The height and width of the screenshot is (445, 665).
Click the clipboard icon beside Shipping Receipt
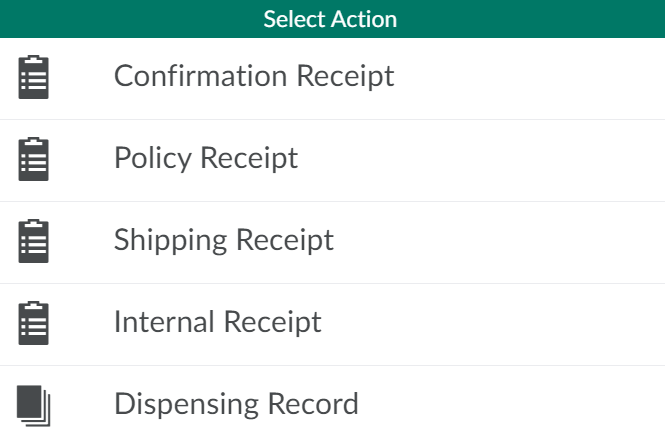33,241
